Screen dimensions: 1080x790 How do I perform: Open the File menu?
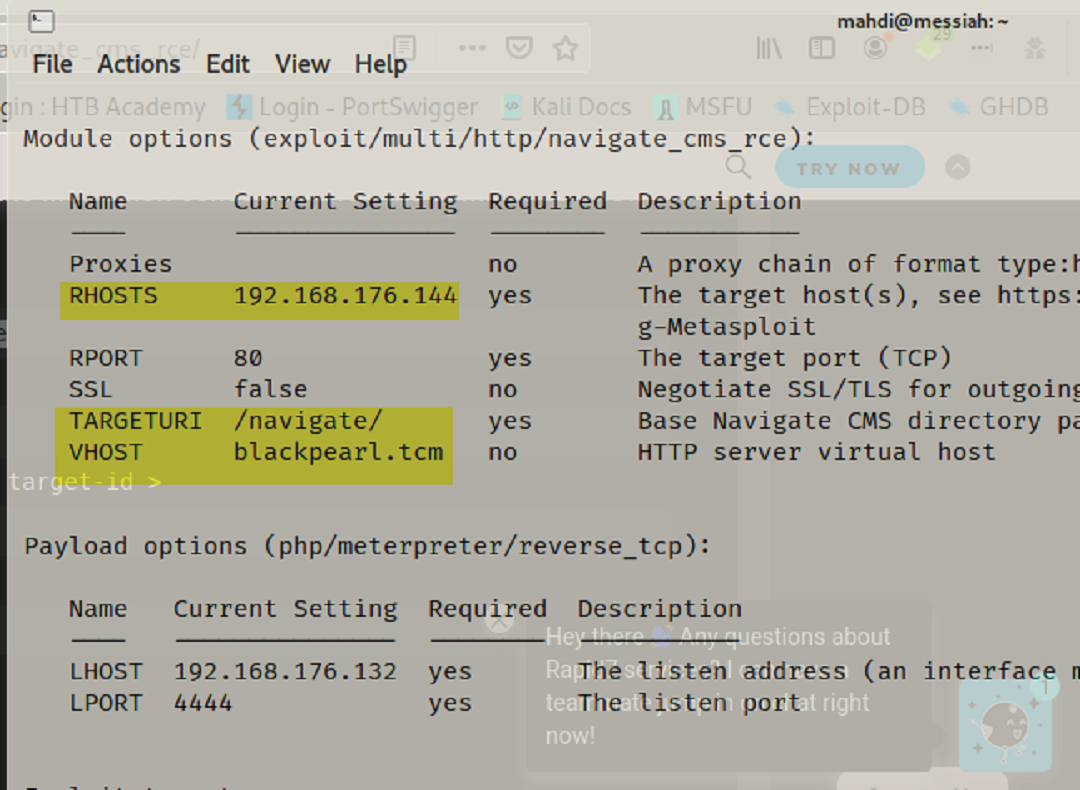point(52,64)
